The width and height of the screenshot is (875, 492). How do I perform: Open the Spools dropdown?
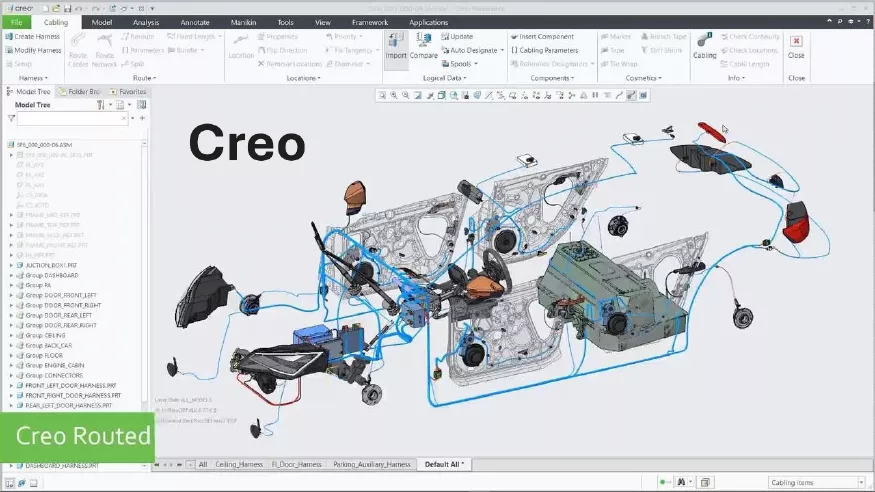[x=460, y=64]
